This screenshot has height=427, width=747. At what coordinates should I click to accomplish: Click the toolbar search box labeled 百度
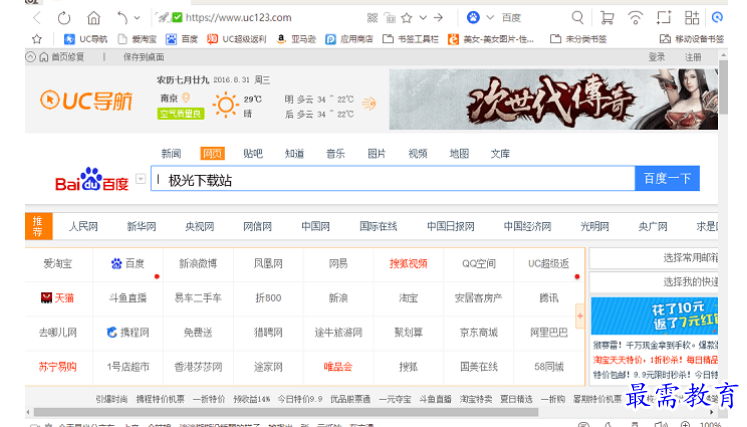pos(512,18)
